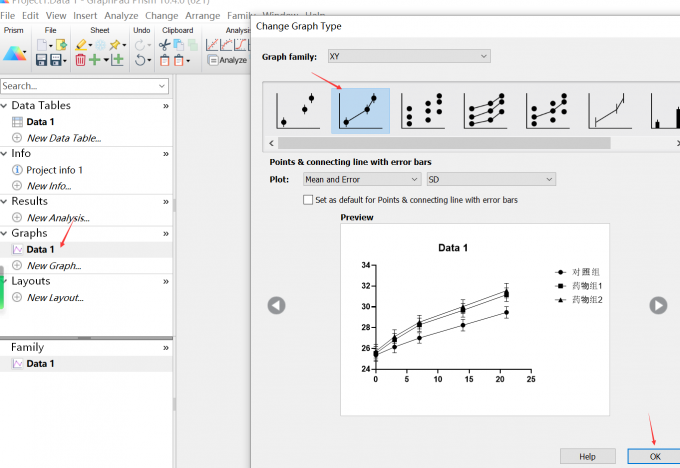Open the Insert menu
The height and width of the screenshot is (468, 680).
pos(85,16)
